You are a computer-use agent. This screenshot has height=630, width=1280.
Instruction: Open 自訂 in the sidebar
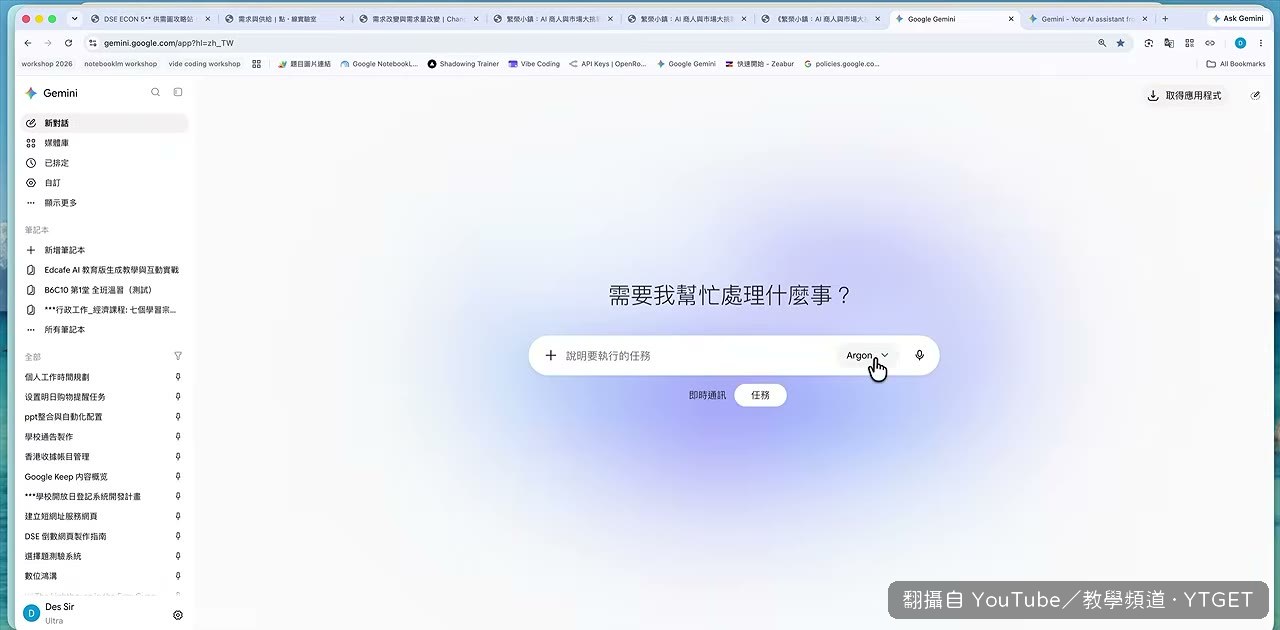pyautogui.click(x=104, y=183)
